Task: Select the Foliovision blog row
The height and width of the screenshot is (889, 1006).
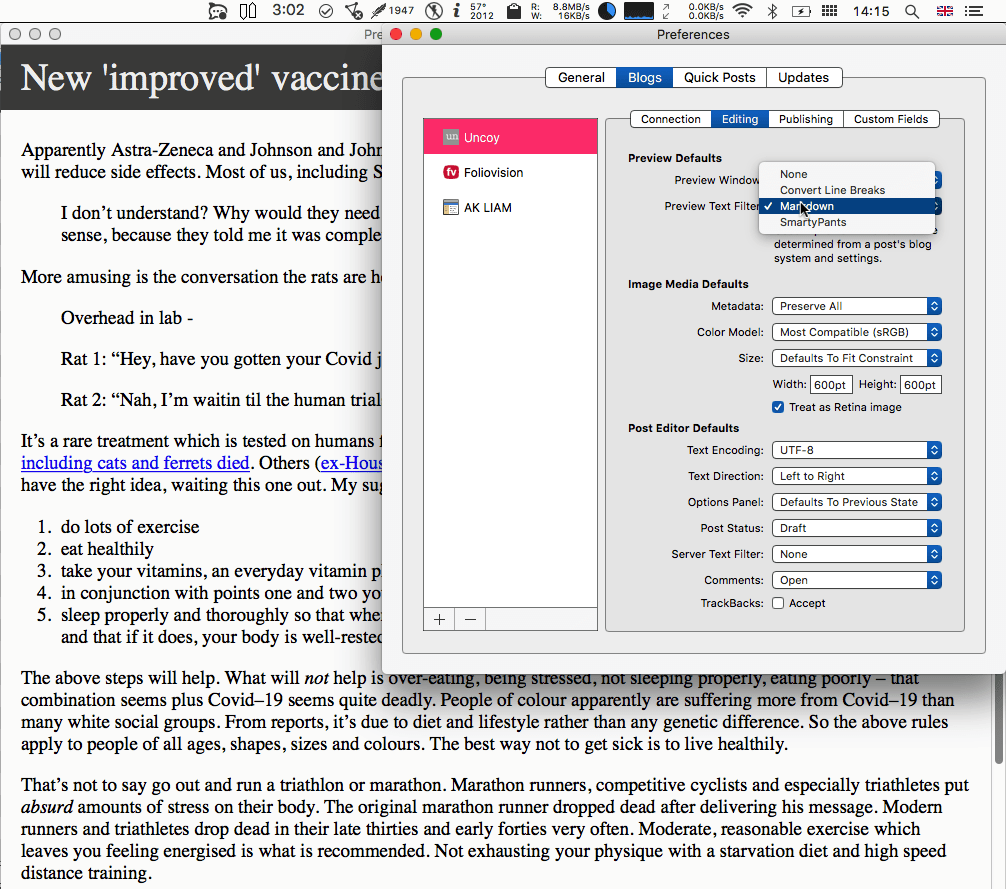Action: 511,172
